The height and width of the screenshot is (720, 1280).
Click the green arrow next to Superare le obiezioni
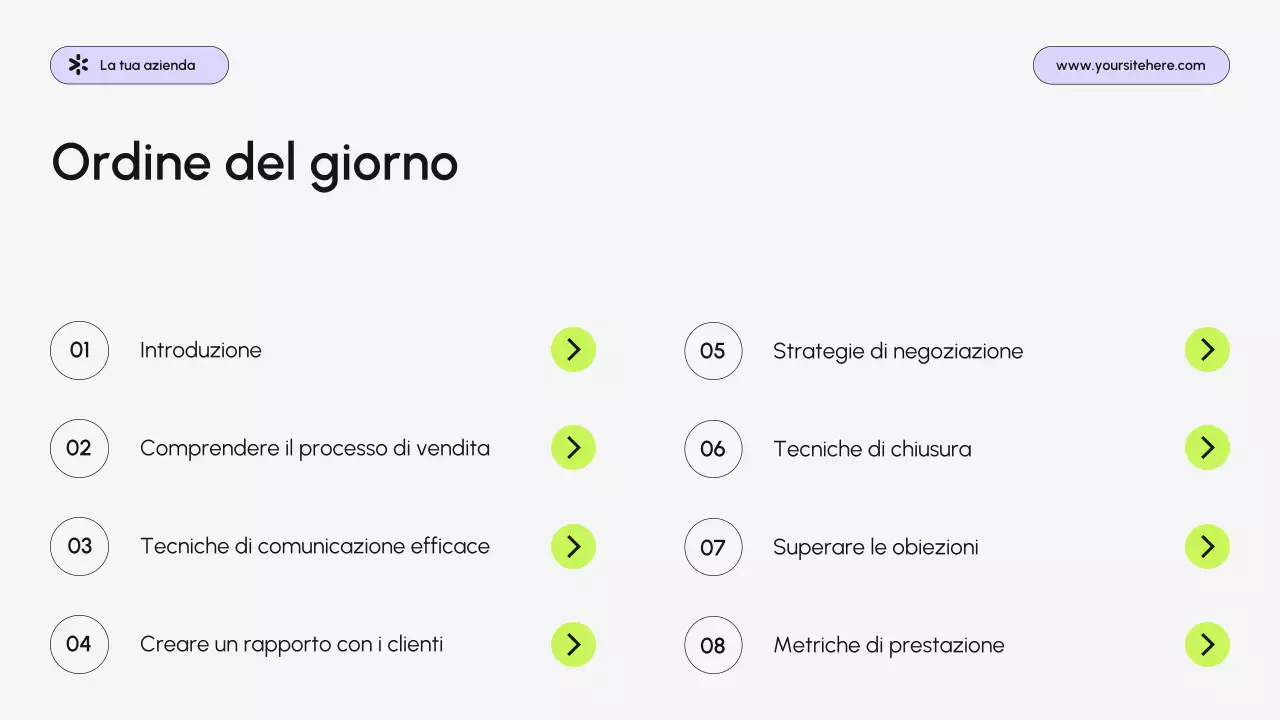(x=1207, y=546)
